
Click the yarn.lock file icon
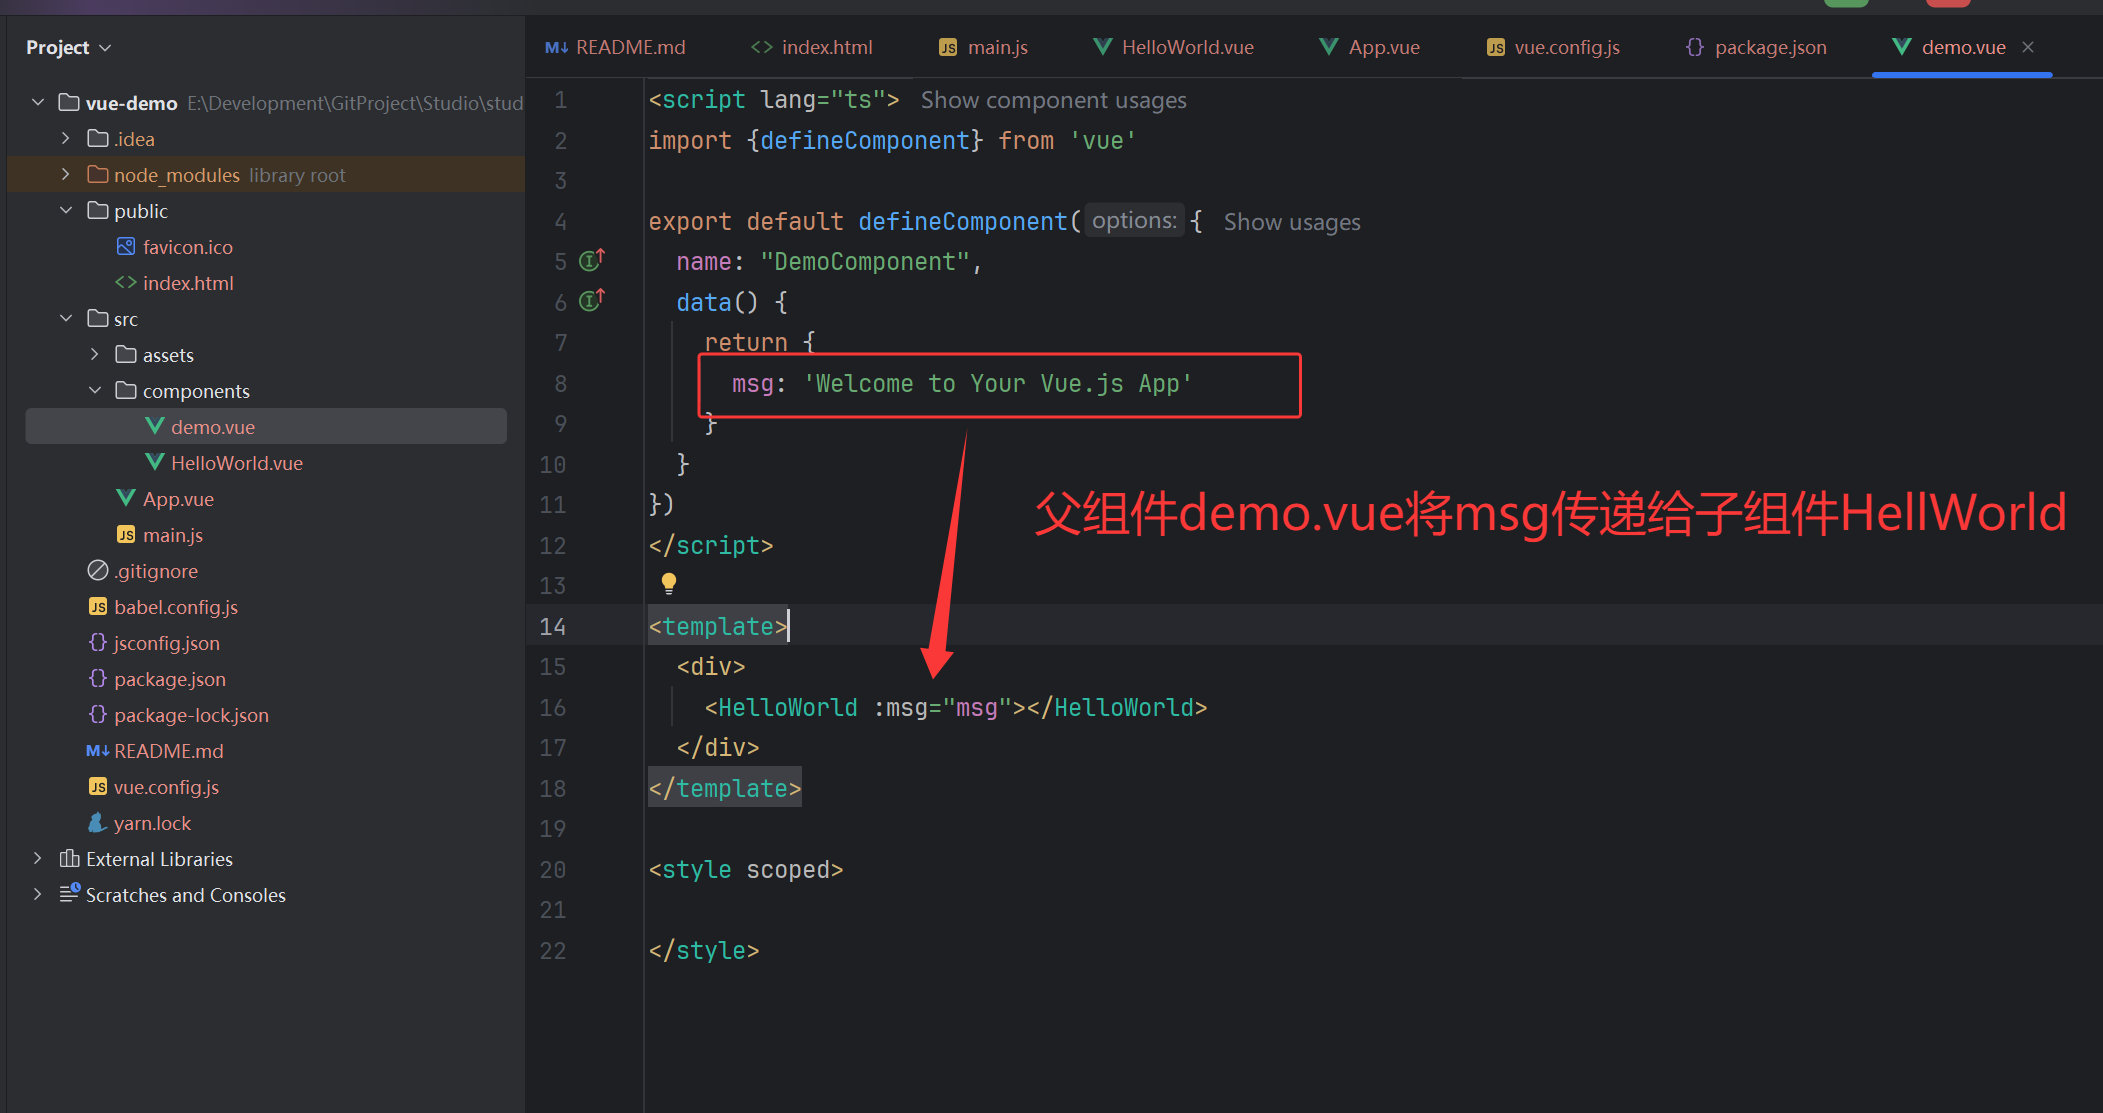tap(97, 822)
